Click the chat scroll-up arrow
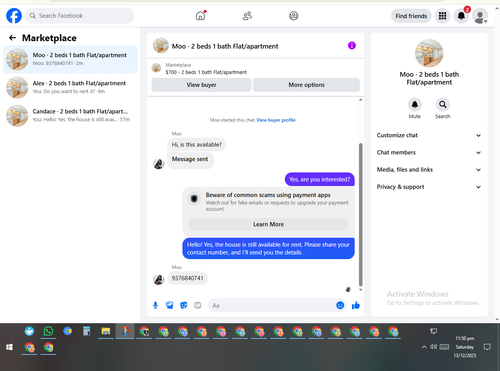Screen dimensions: 500x371 click(x=360, y=100)
